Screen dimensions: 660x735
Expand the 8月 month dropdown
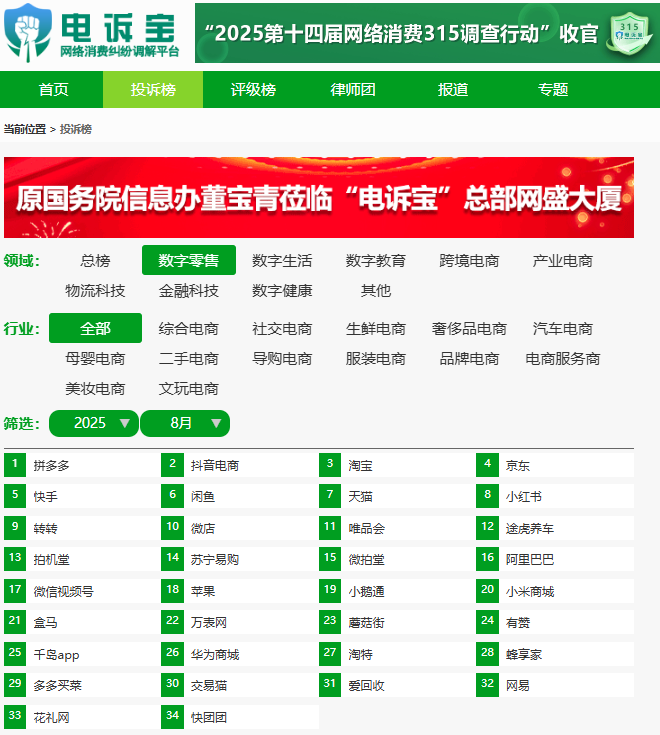(x=185, y=423)
